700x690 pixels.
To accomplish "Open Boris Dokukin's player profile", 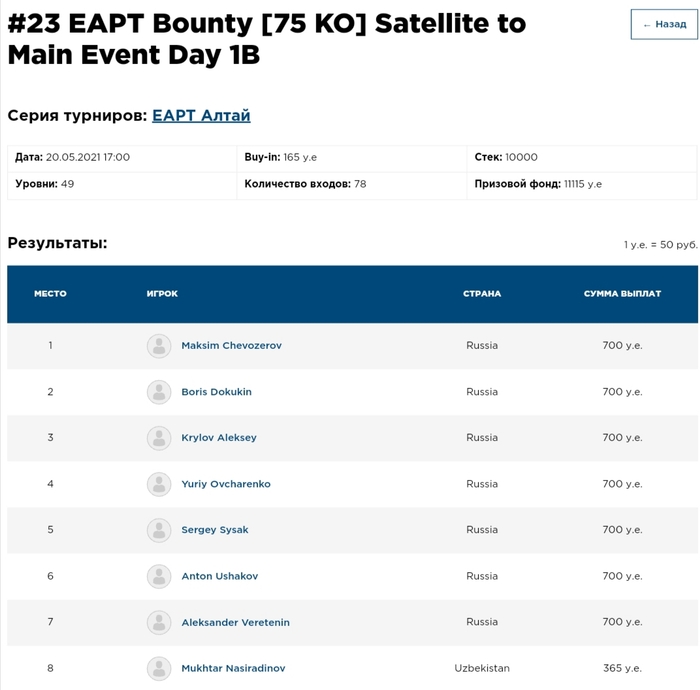I will (x=216, y=392).
